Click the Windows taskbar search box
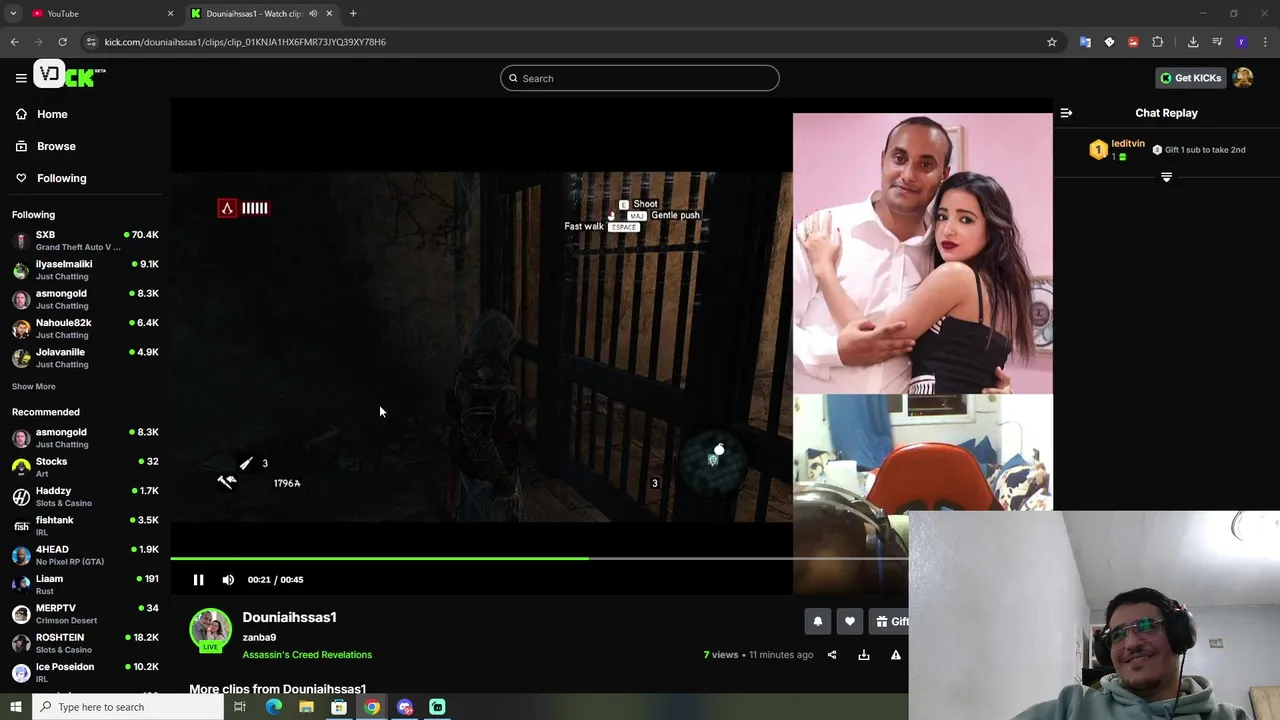 pyautogui.click(x=127, y=707)
